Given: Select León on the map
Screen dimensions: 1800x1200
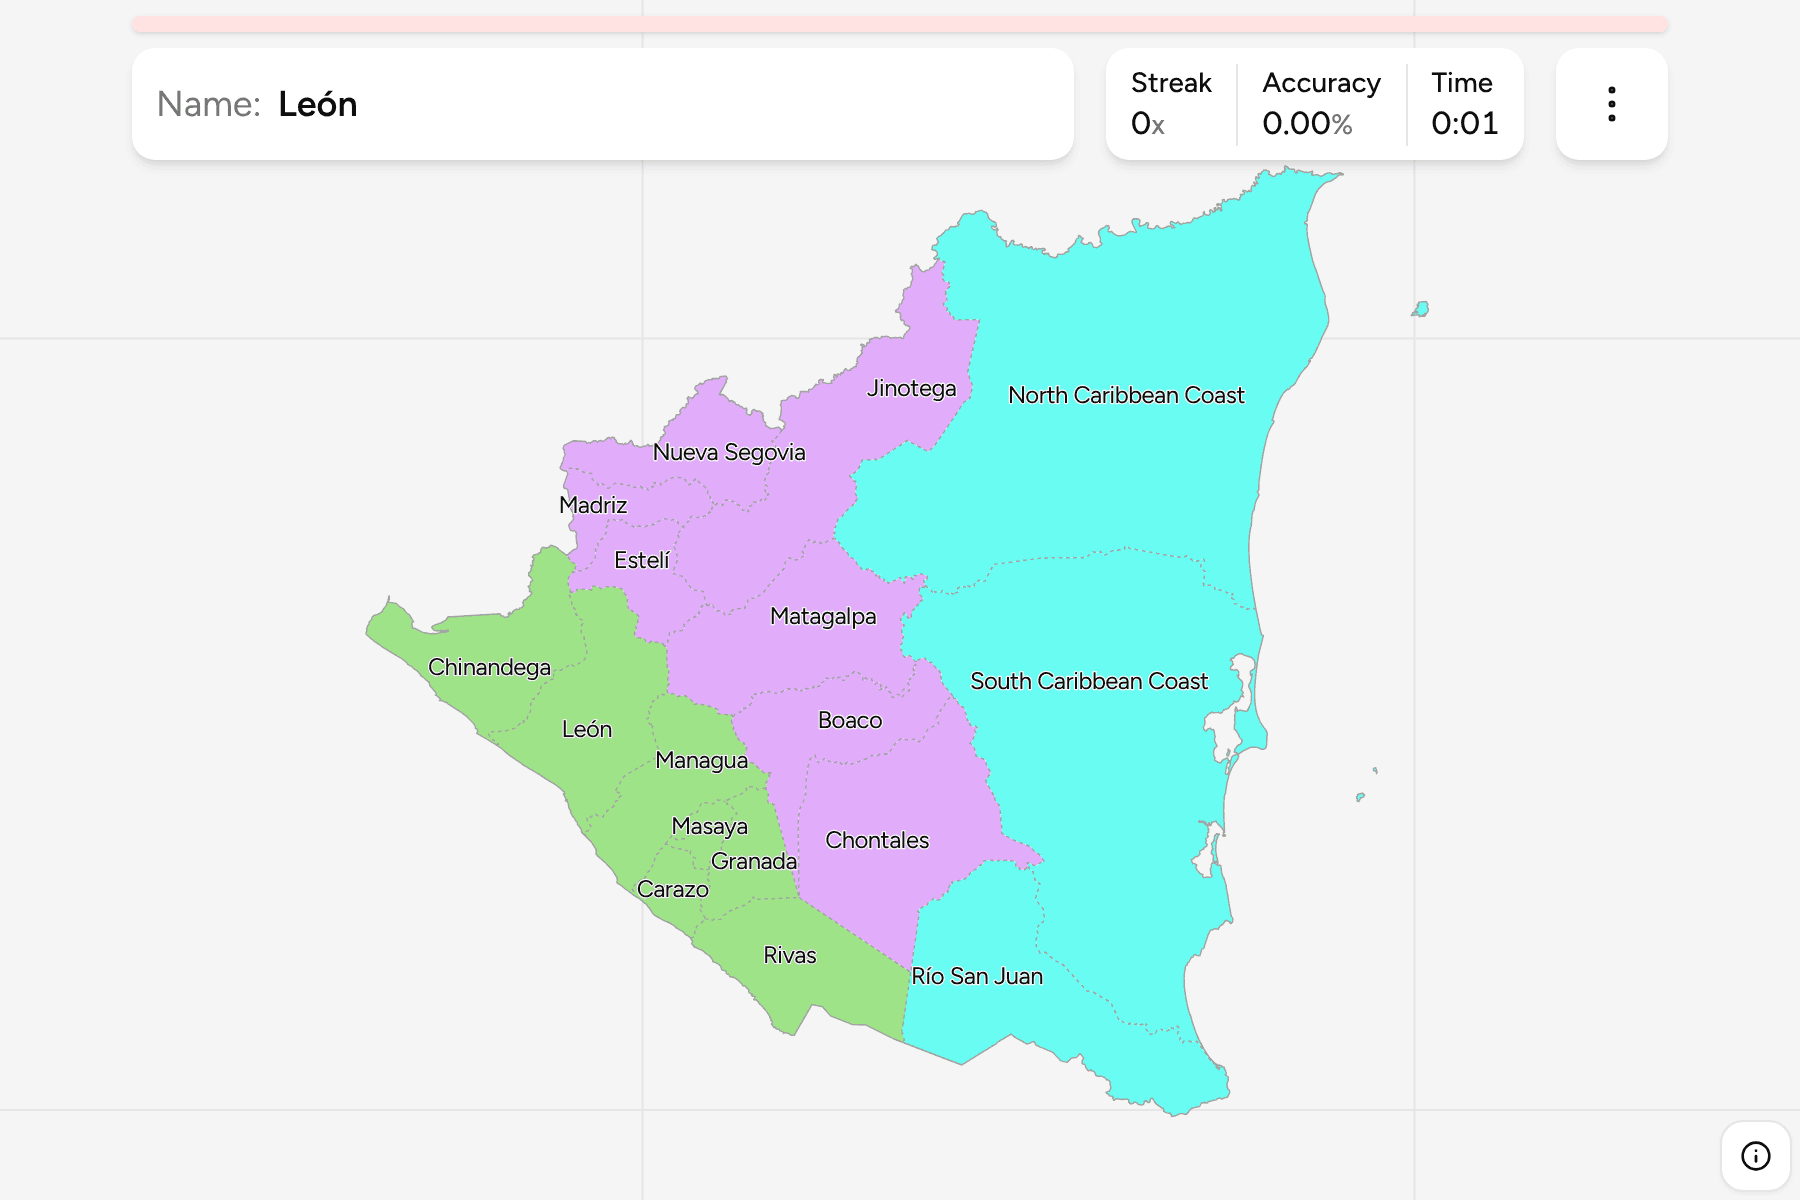Looking at the screenshot, I should [587, 729].
